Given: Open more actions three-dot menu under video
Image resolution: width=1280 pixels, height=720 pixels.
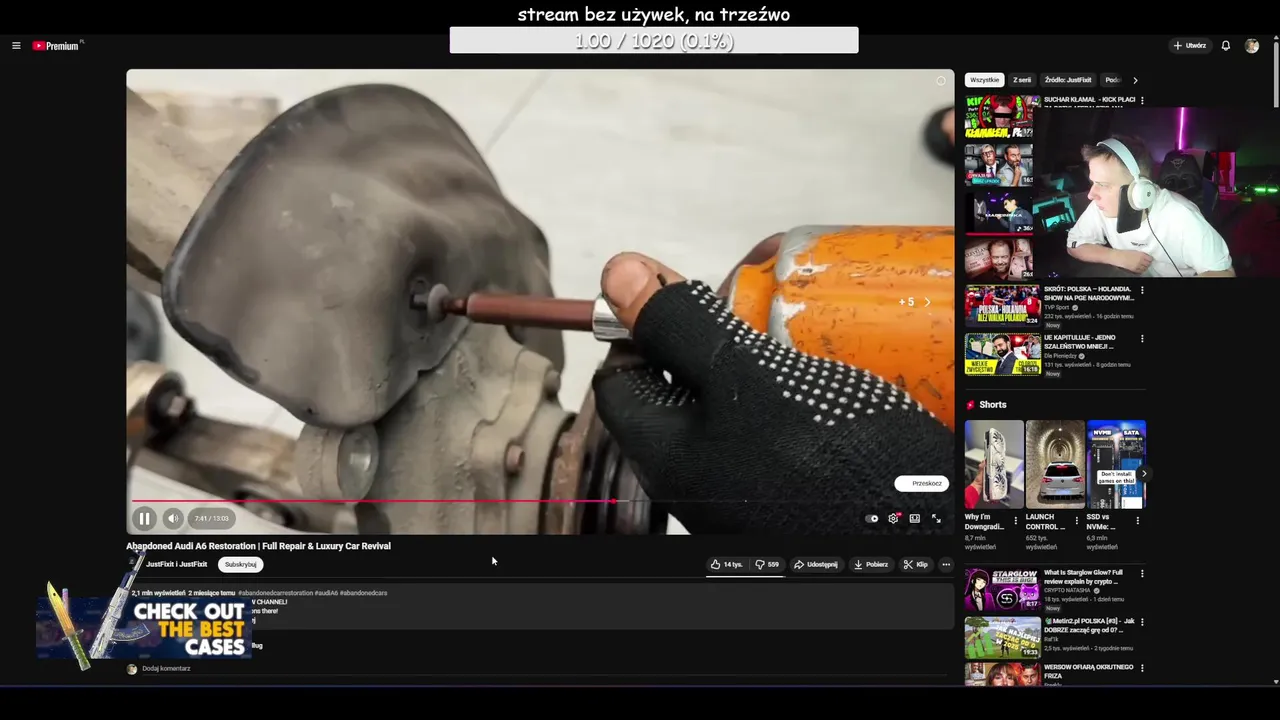Looking at the screenshot, I should click(x=946, y=564).
